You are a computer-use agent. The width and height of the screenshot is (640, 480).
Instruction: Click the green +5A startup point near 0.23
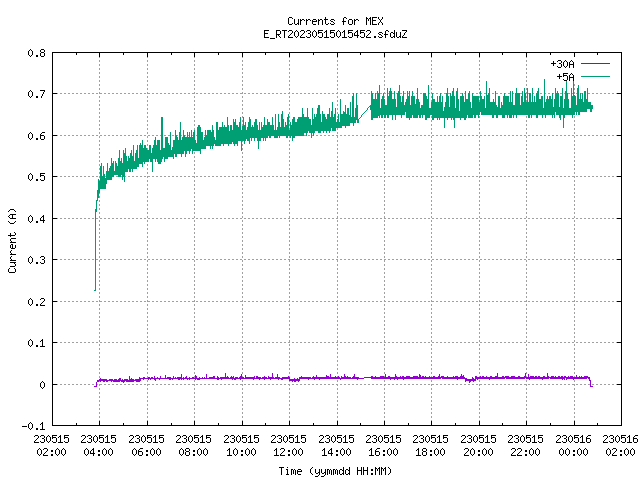tap(95, 290)
